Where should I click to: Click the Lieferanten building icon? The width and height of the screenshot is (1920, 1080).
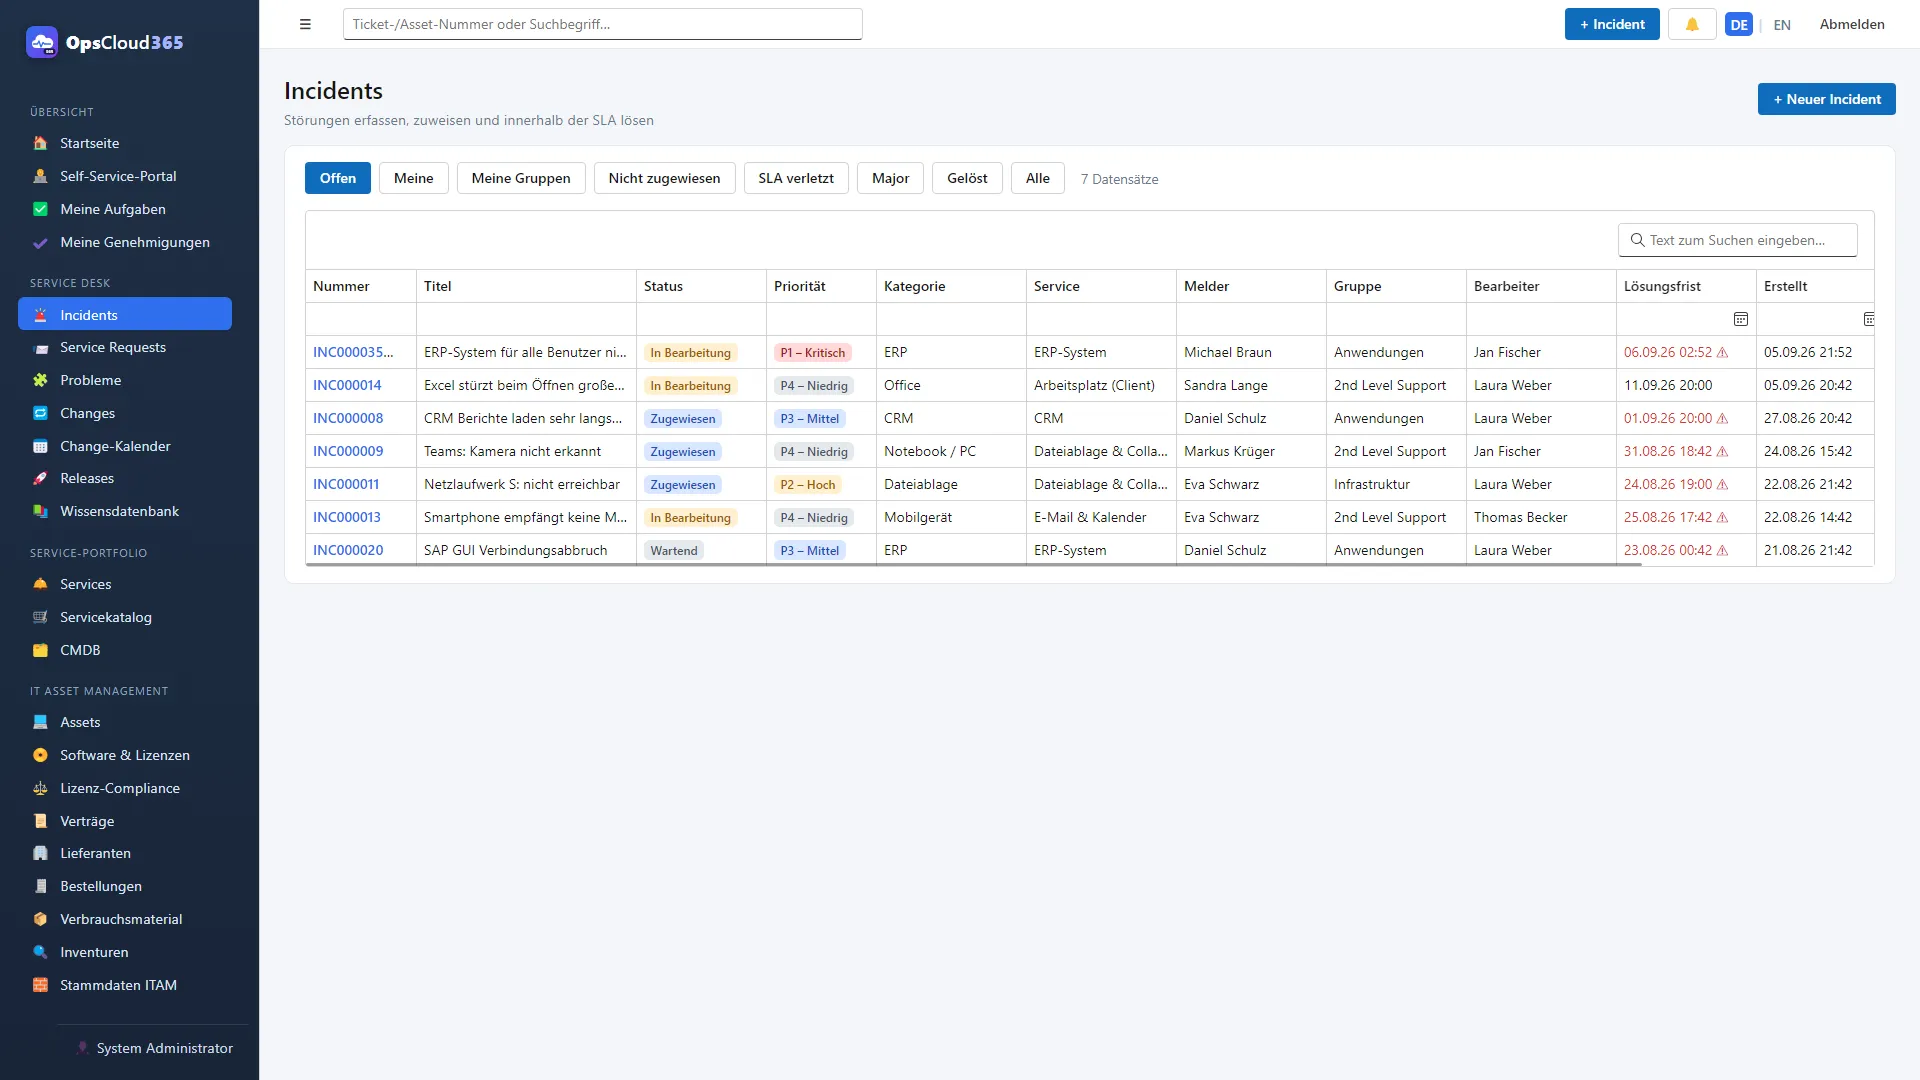tap(40, 853)
